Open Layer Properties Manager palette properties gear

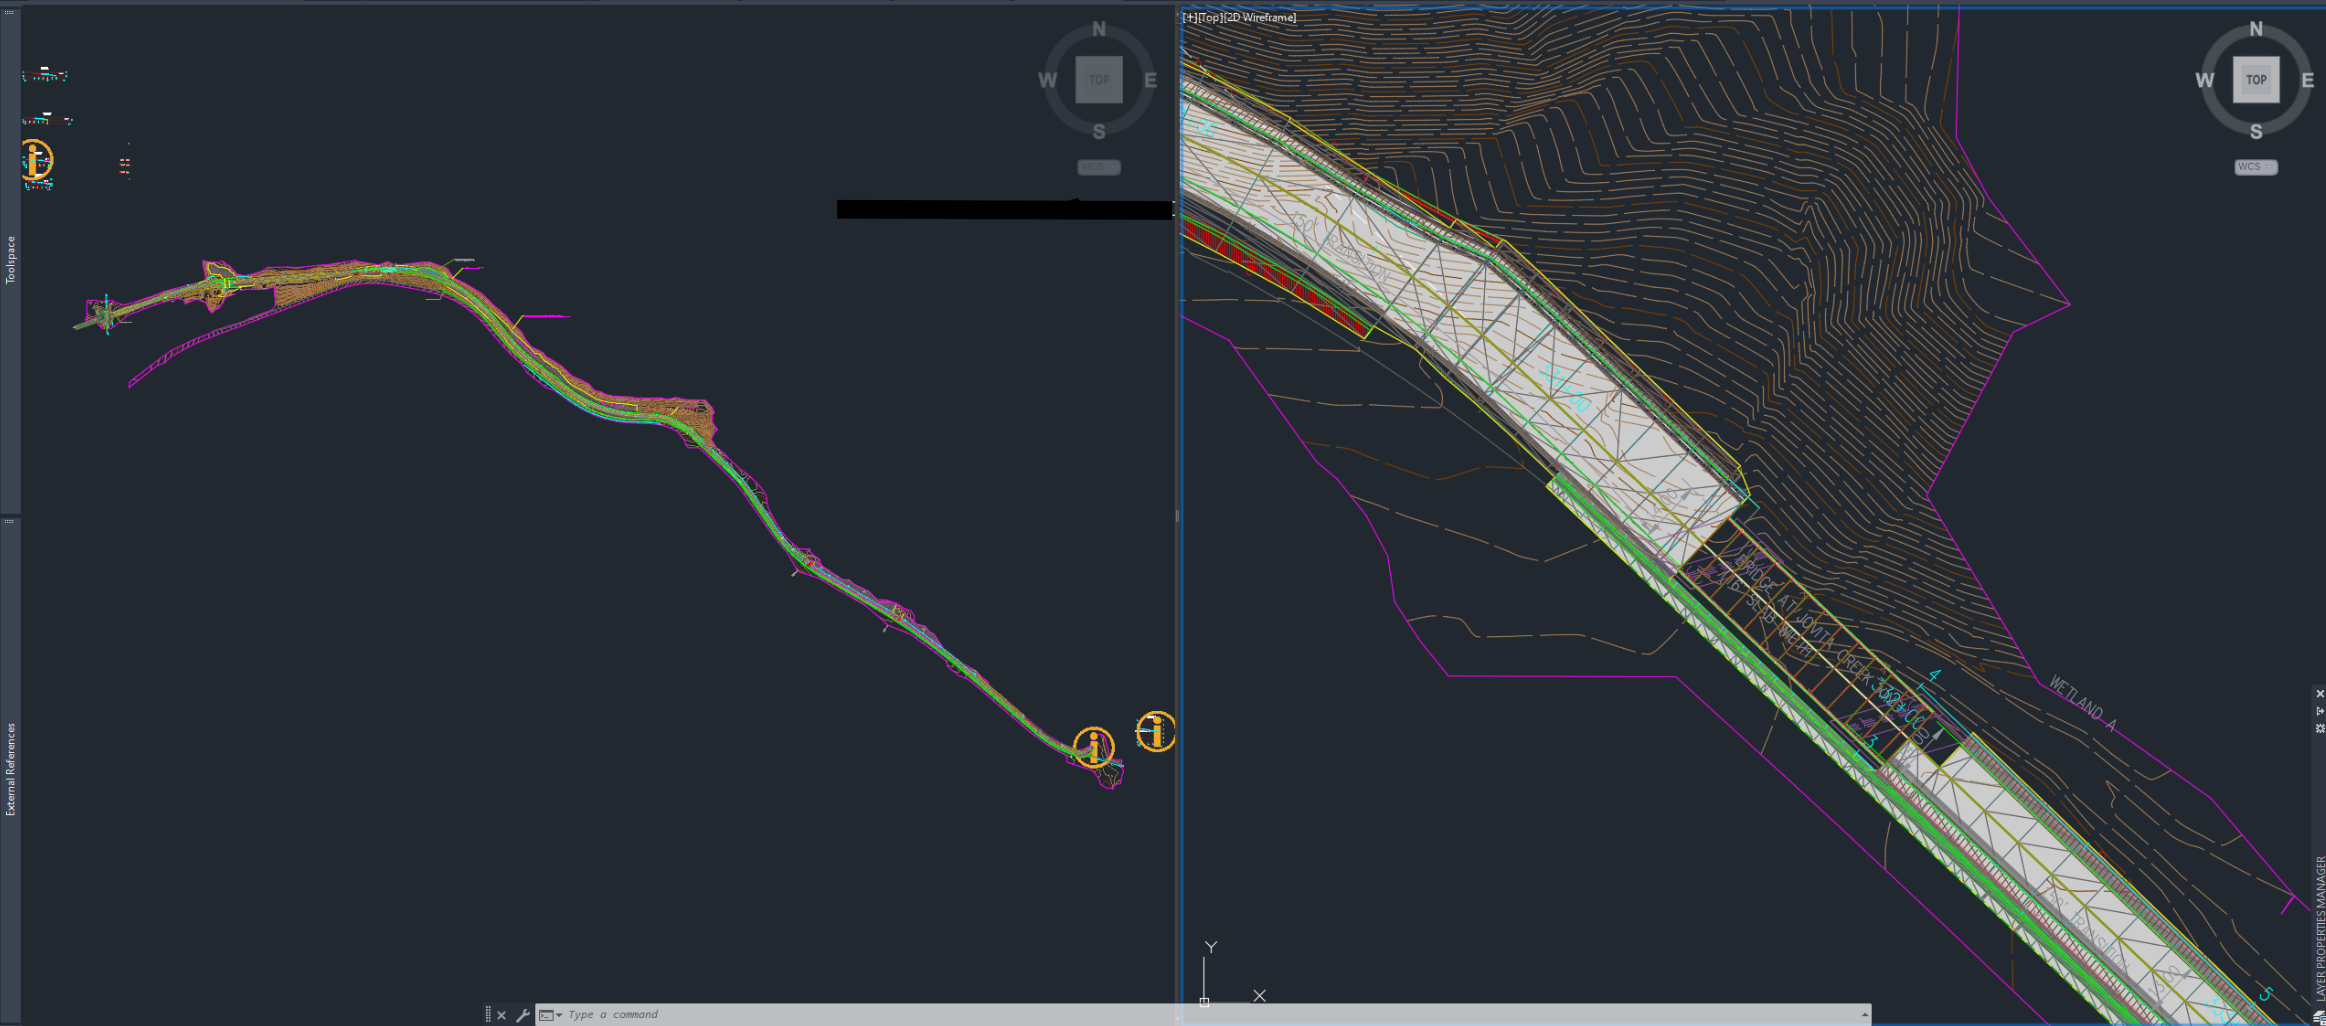(2319, 728)
